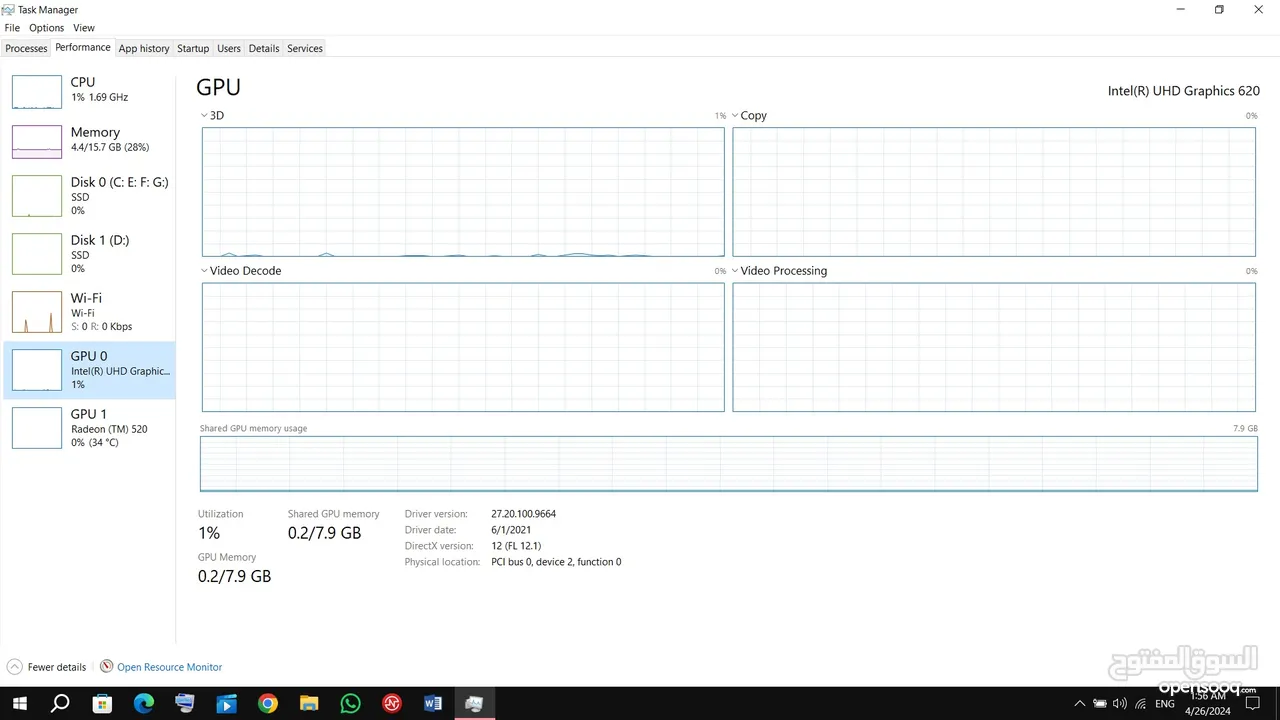Open the Copy engine graph dropdown
Image resolution: width=1280 pixels, height=720 pixels.
pyautogui.click(x=735, y=116)
